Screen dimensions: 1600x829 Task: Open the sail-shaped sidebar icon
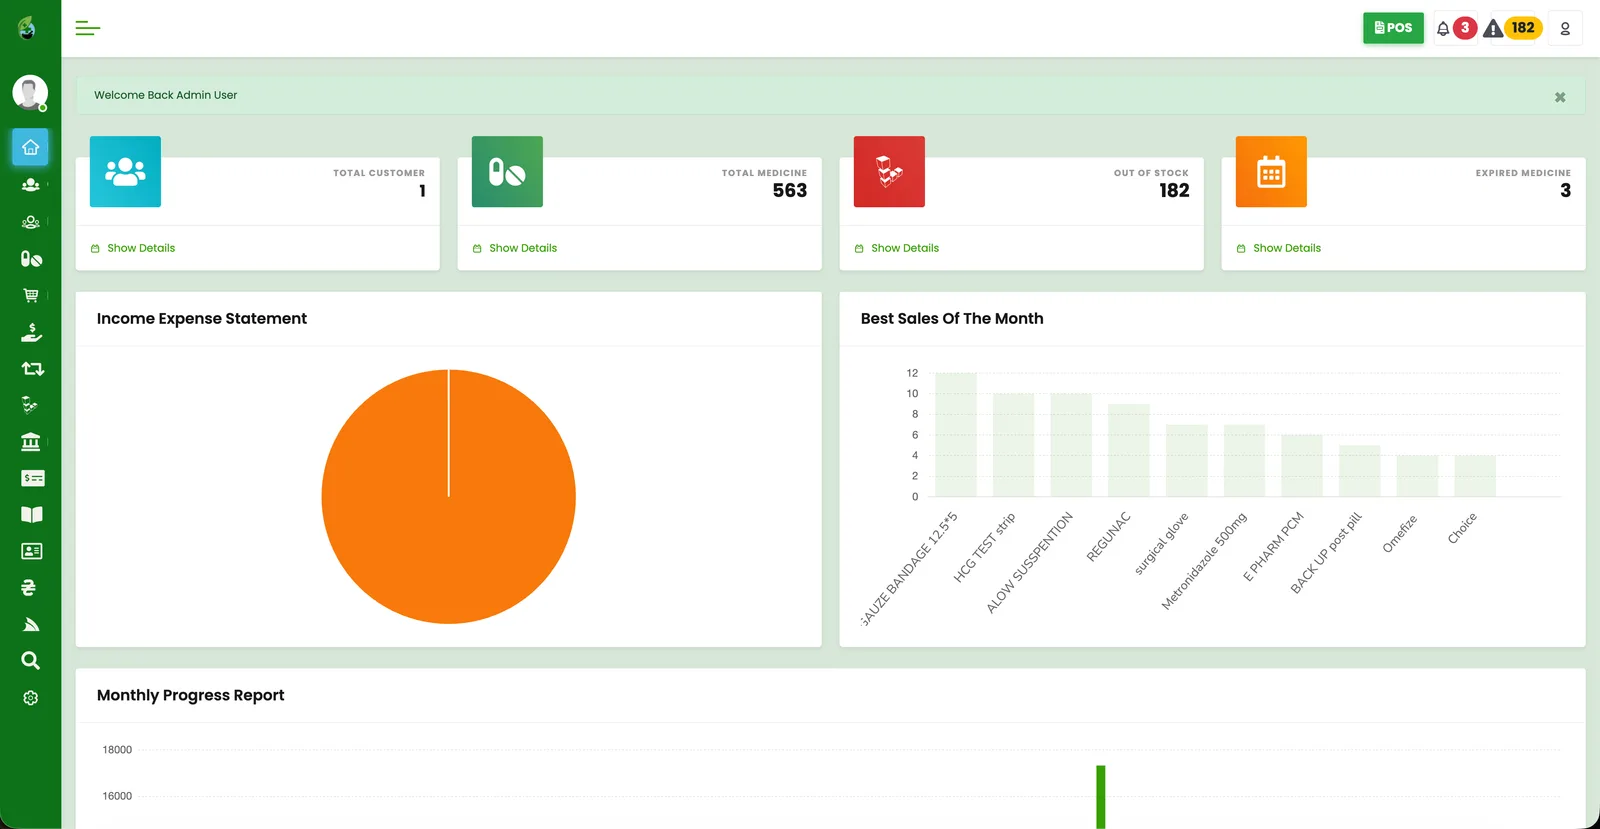[31, 624]
